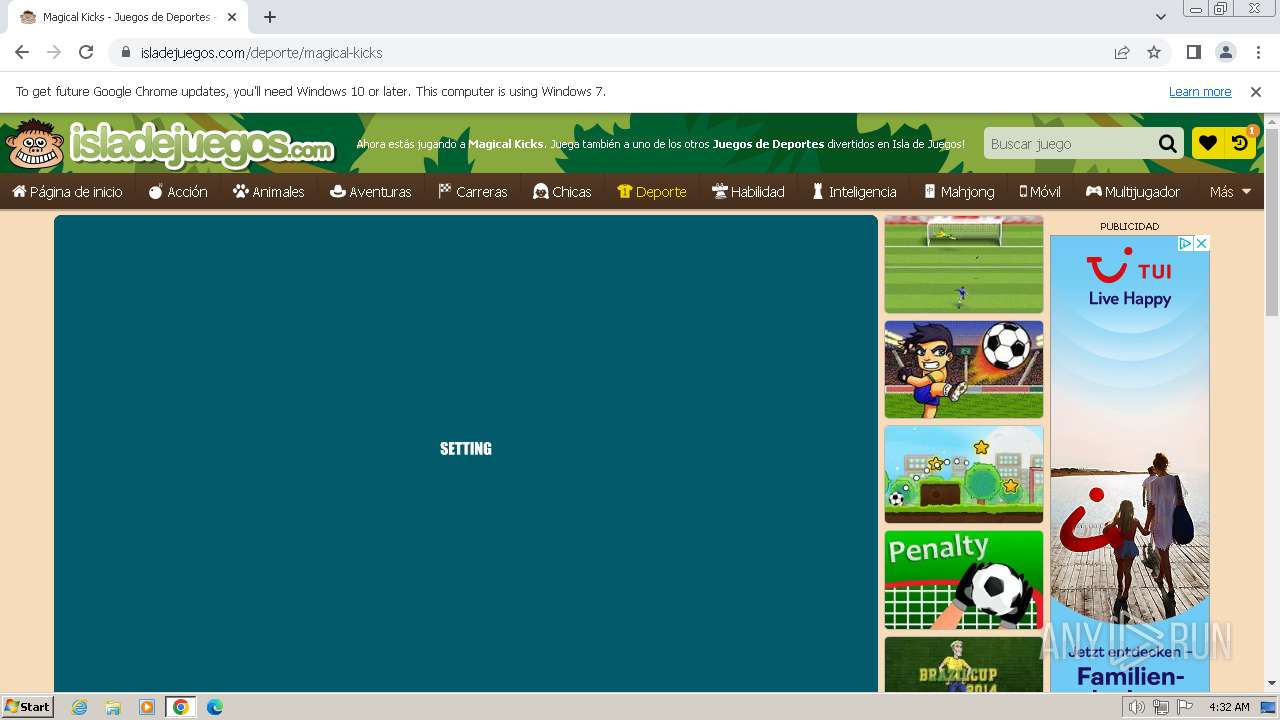Image resolution: width=1280 pixels, height=720 pixels.
Task: Click the search magnifier icon
Action: point(1167,144)
